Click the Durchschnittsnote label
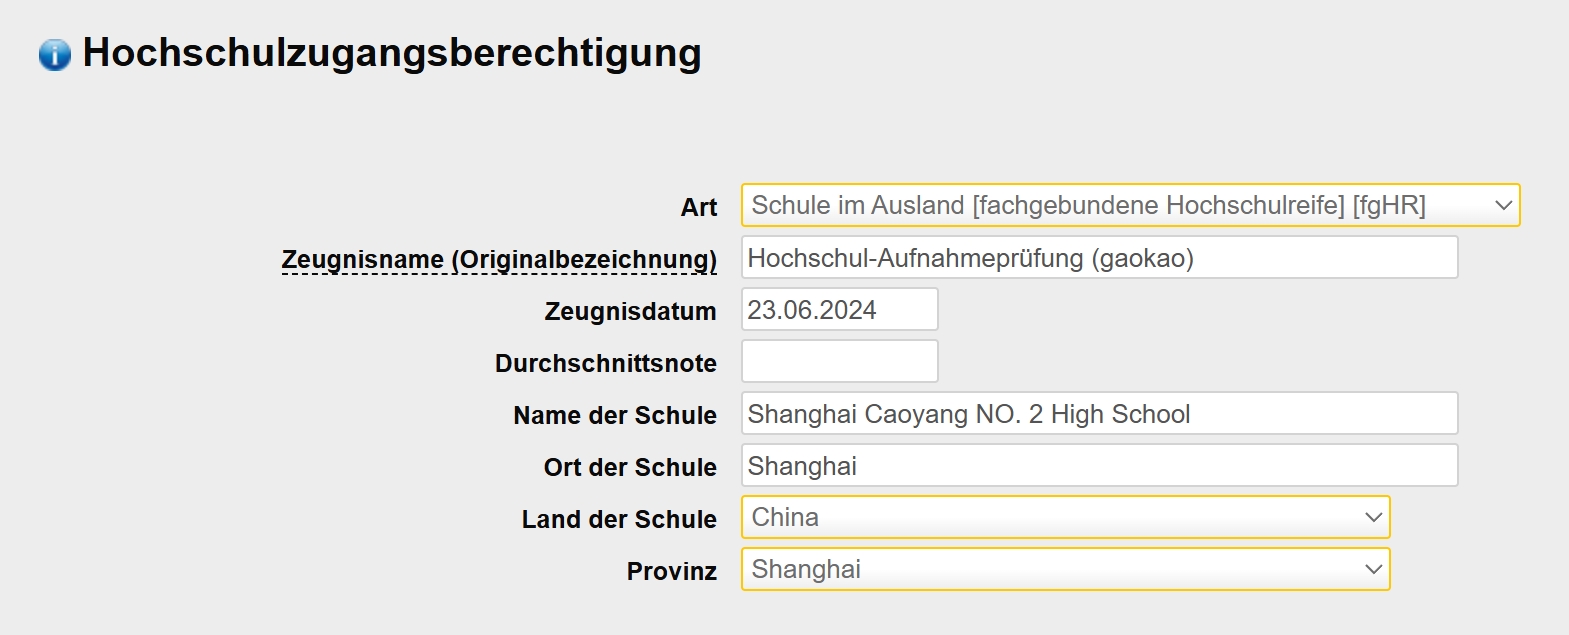The width and height of the screenshot is (1569, 635). point(606,363)
